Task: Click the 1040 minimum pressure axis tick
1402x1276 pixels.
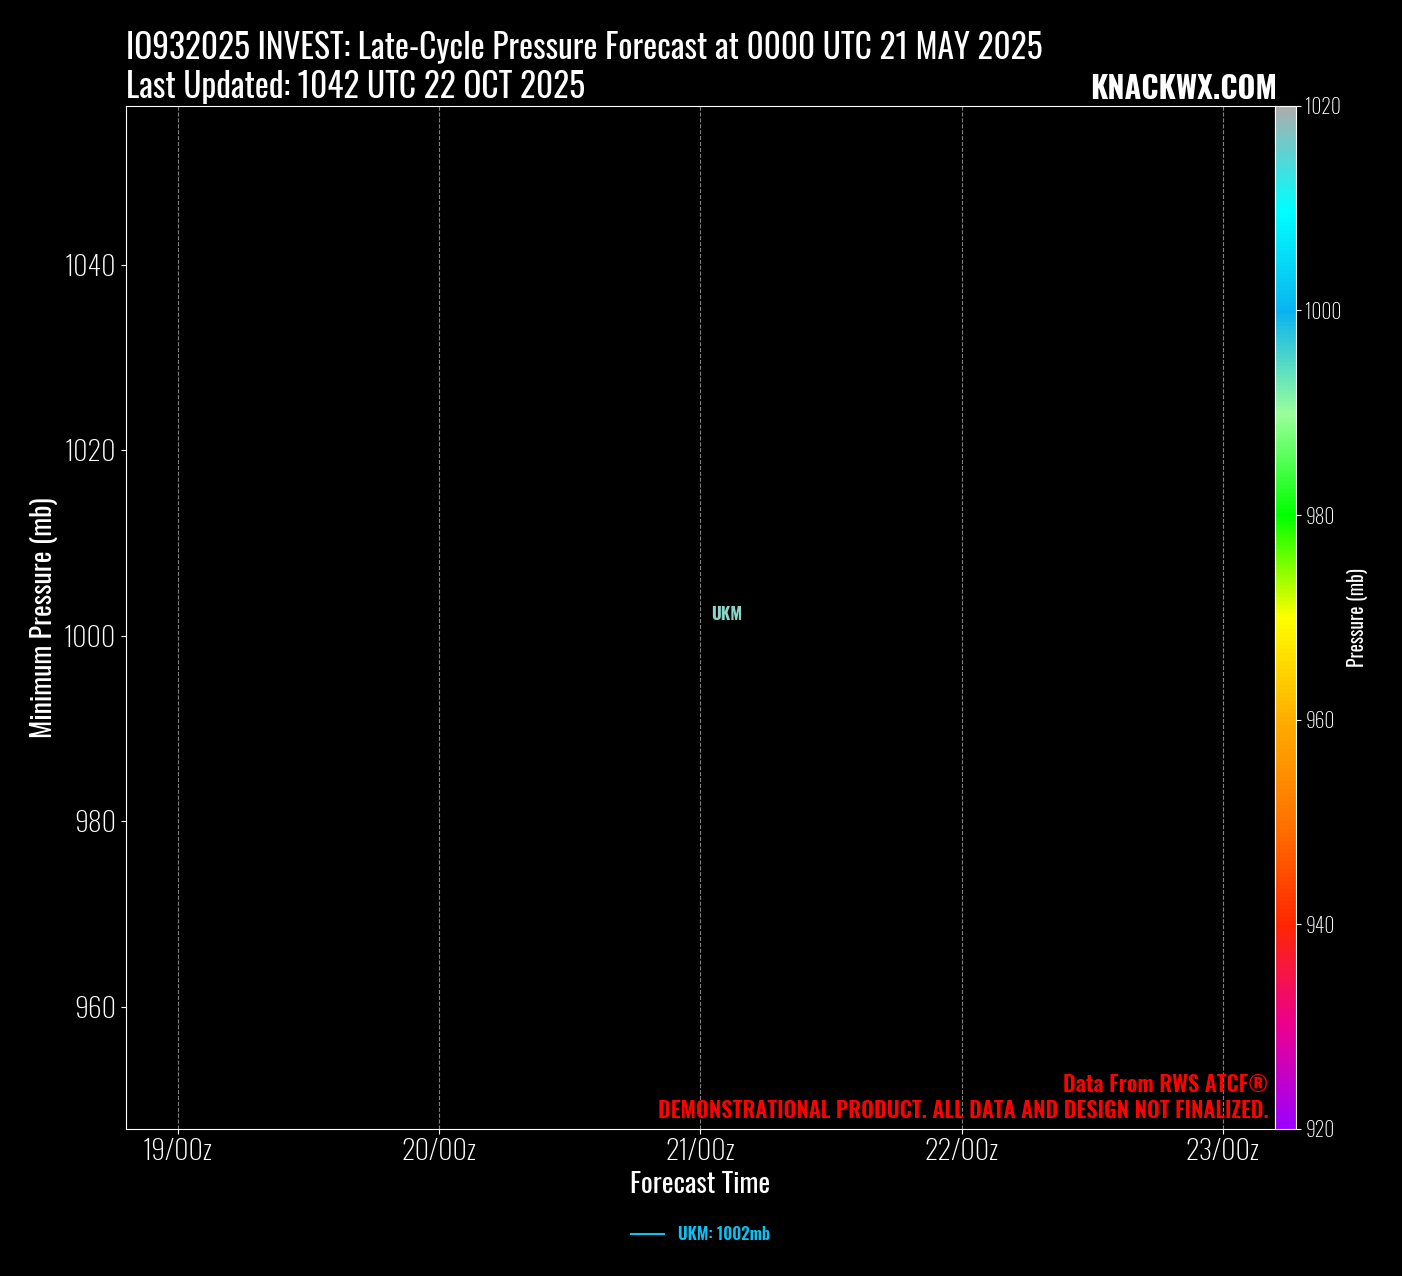Action: click(90, 265)
